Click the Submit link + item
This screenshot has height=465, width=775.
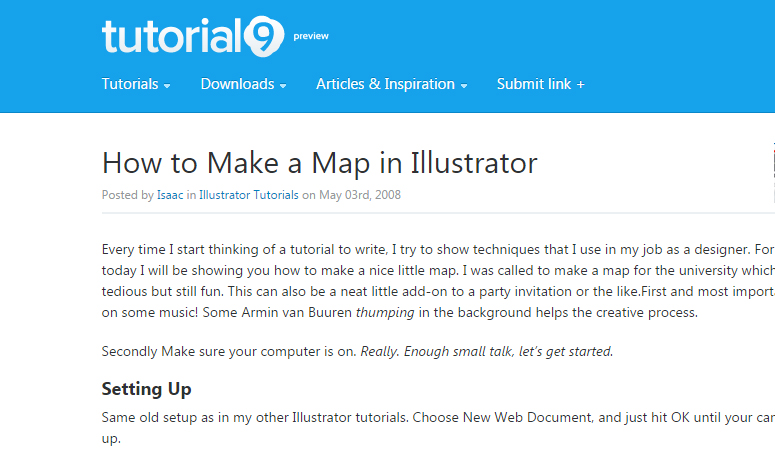coord(541,84)
